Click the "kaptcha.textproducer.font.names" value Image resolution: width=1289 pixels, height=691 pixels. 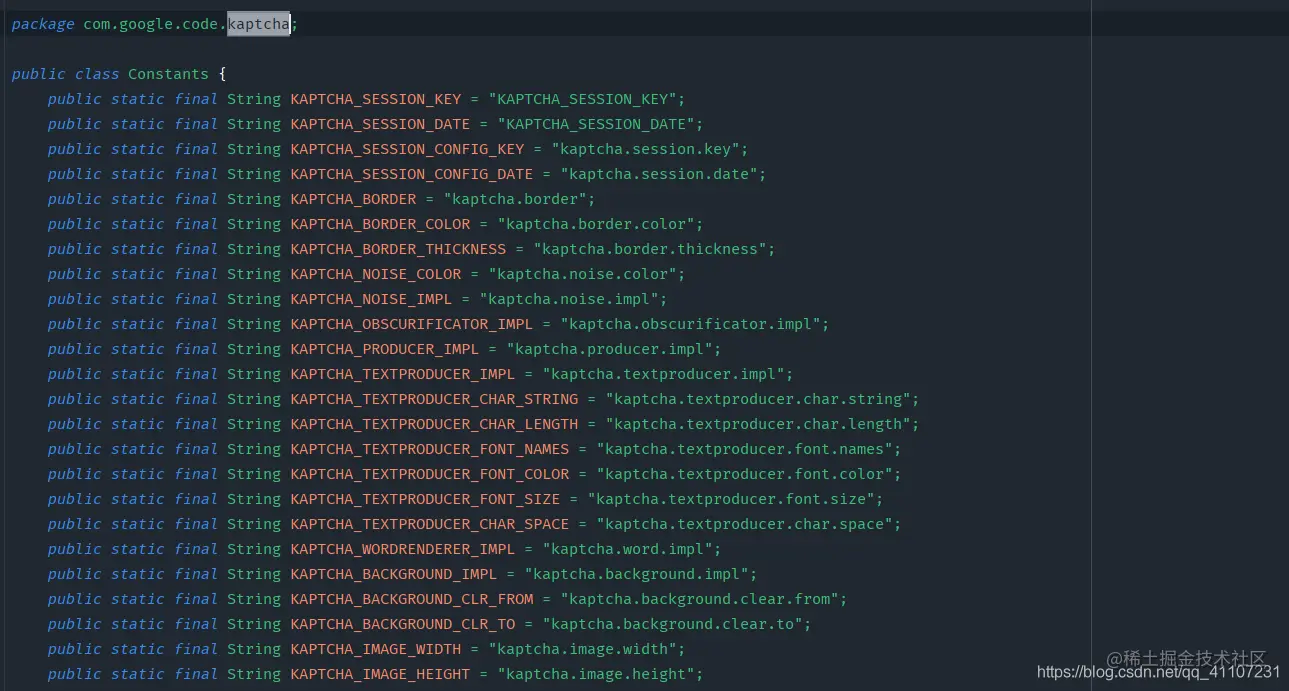tap(745, 449)
